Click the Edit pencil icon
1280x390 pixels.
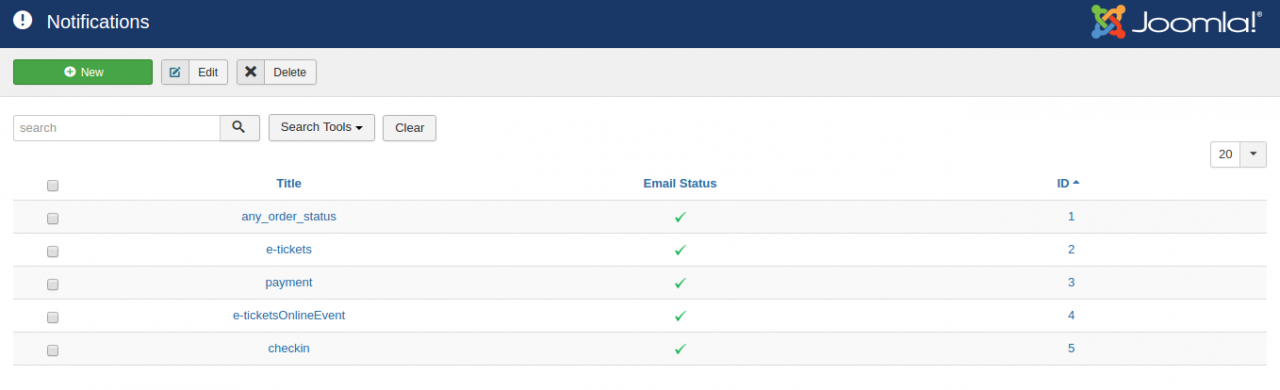(x=175, y=72)
